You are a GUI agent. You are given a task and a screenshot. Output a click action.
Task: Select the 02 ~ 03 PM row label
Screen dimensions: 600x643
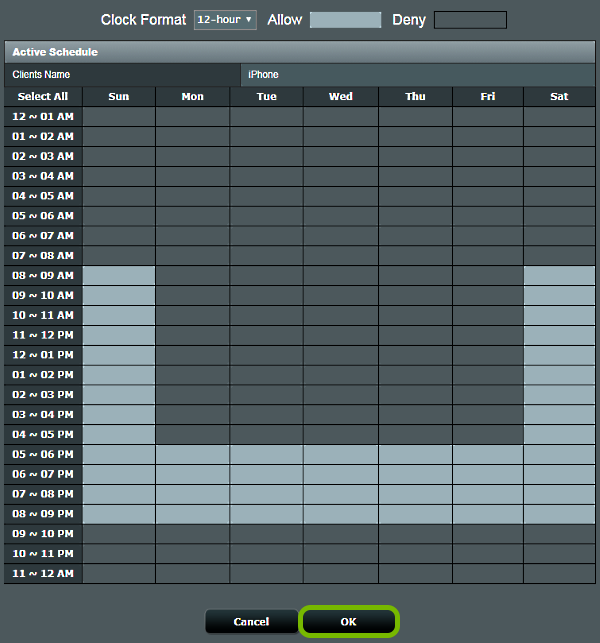[43, 395]
